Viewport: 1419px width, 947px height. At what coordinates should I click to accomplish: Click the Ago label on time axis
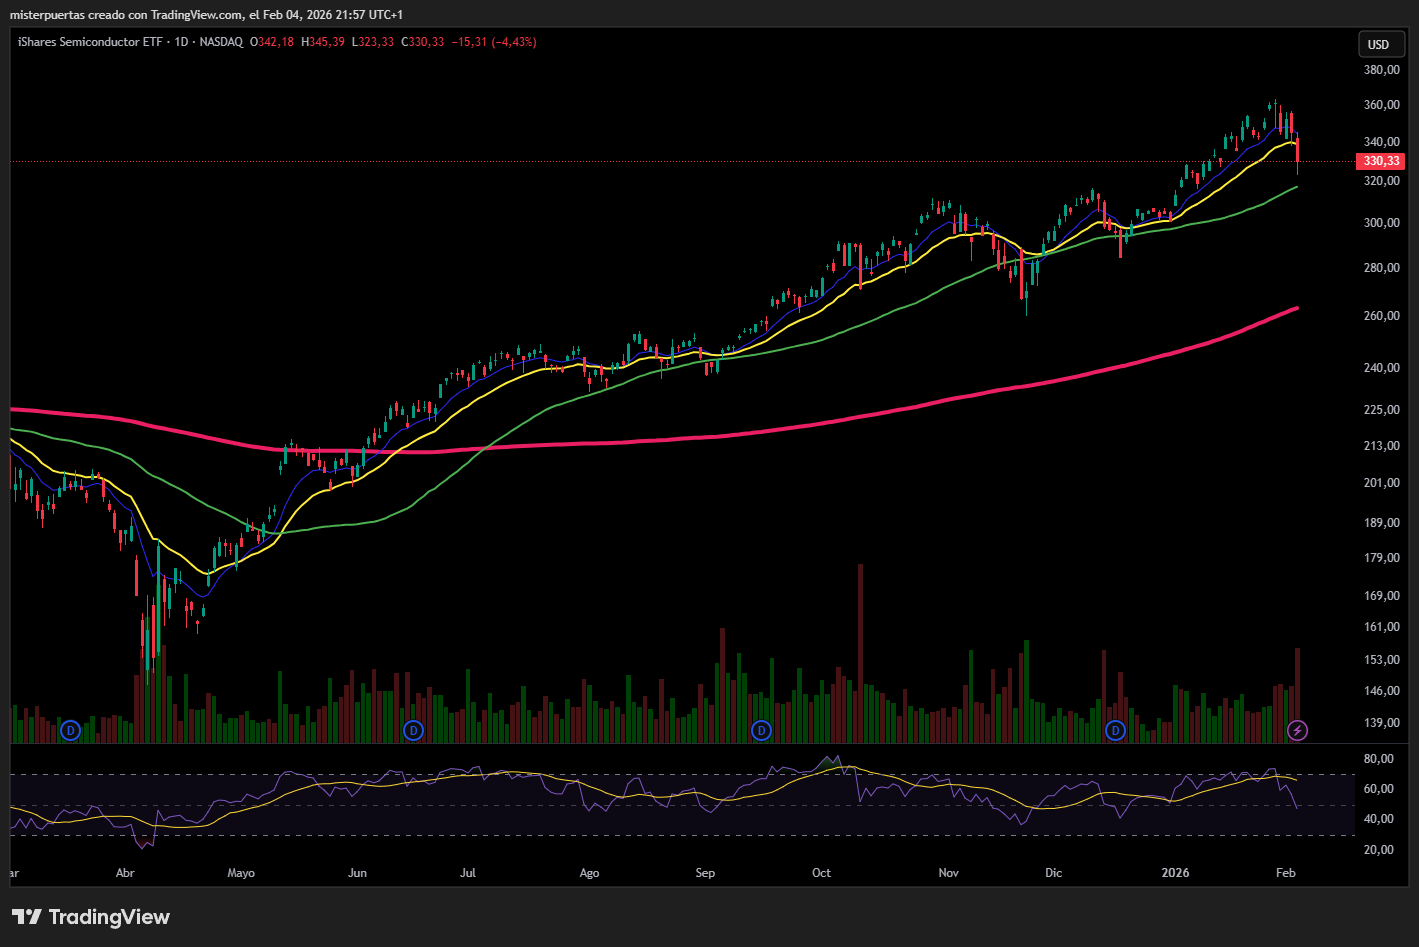589,873
